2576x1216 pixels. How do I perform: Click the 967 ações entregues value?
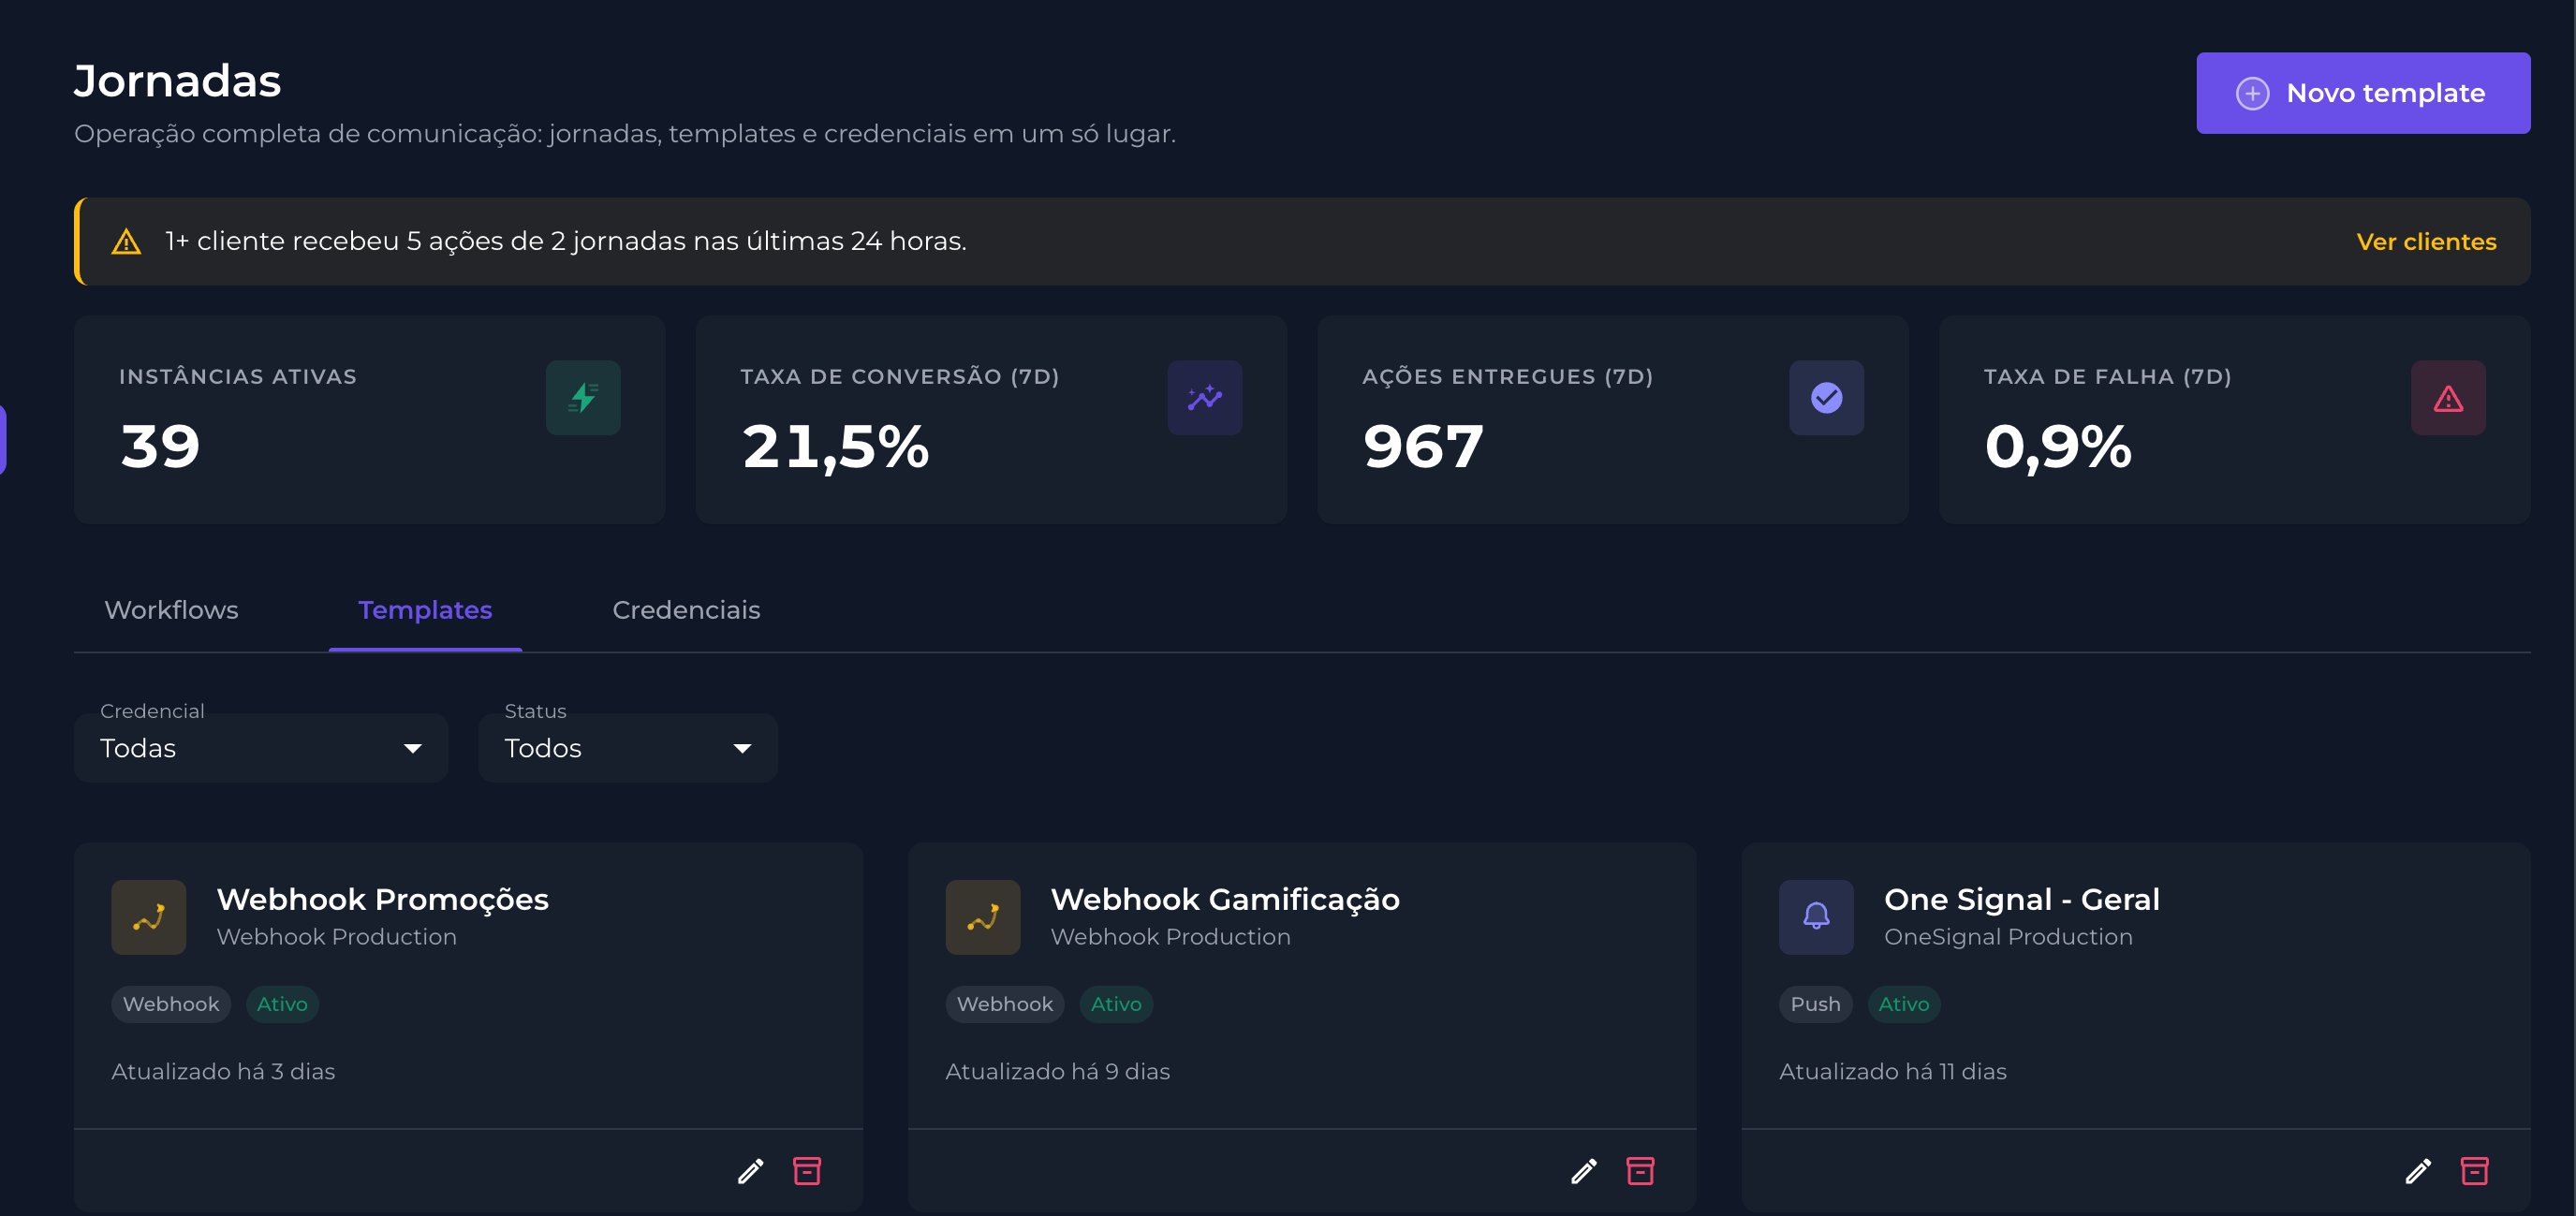[x=1423, y=446]
